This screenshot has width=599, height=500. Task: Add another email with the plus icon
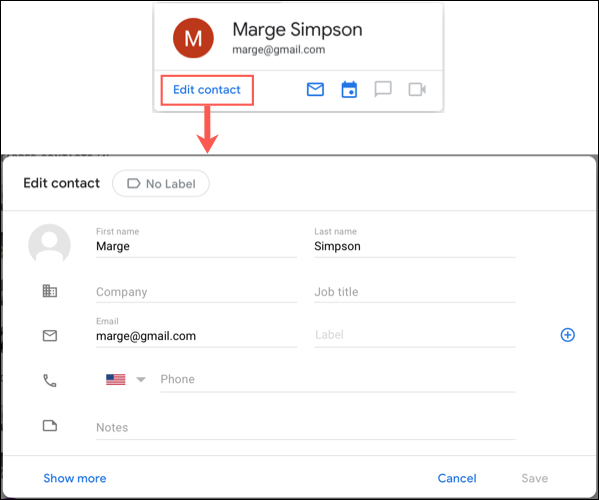click(567, 335)
